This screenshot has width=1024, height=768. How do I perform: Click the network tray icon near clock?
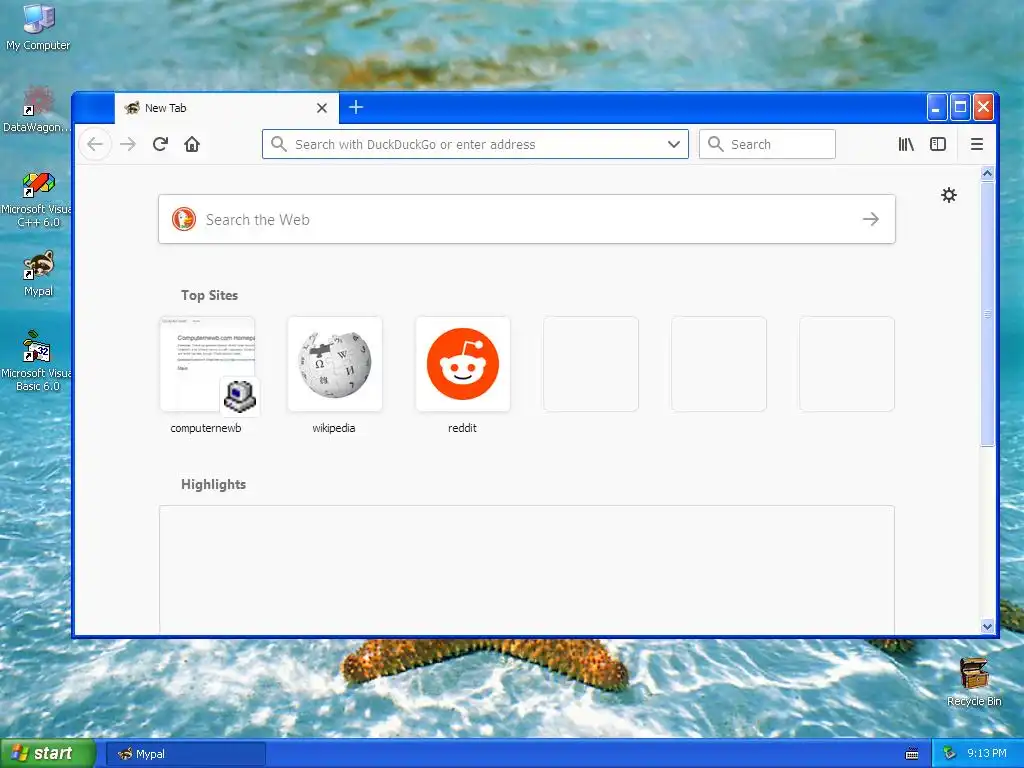coord(950,754)
